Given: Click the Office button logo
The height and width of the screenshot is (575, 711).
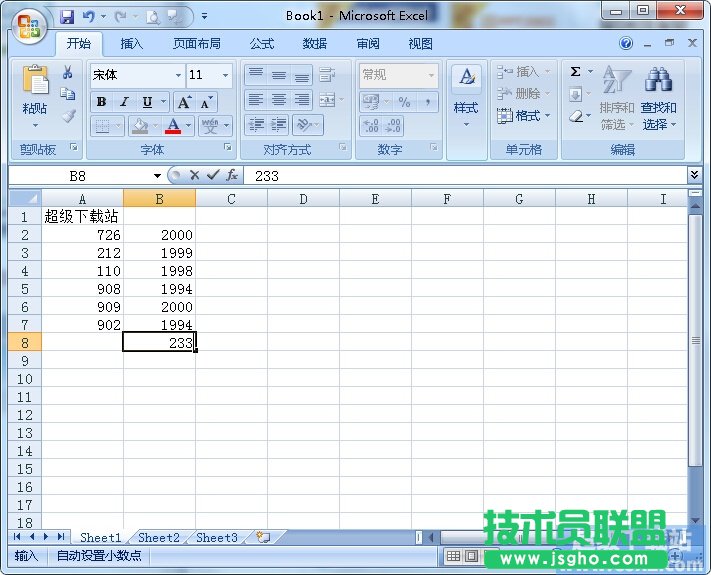Looking at the screenshot, I should (28, 25).
